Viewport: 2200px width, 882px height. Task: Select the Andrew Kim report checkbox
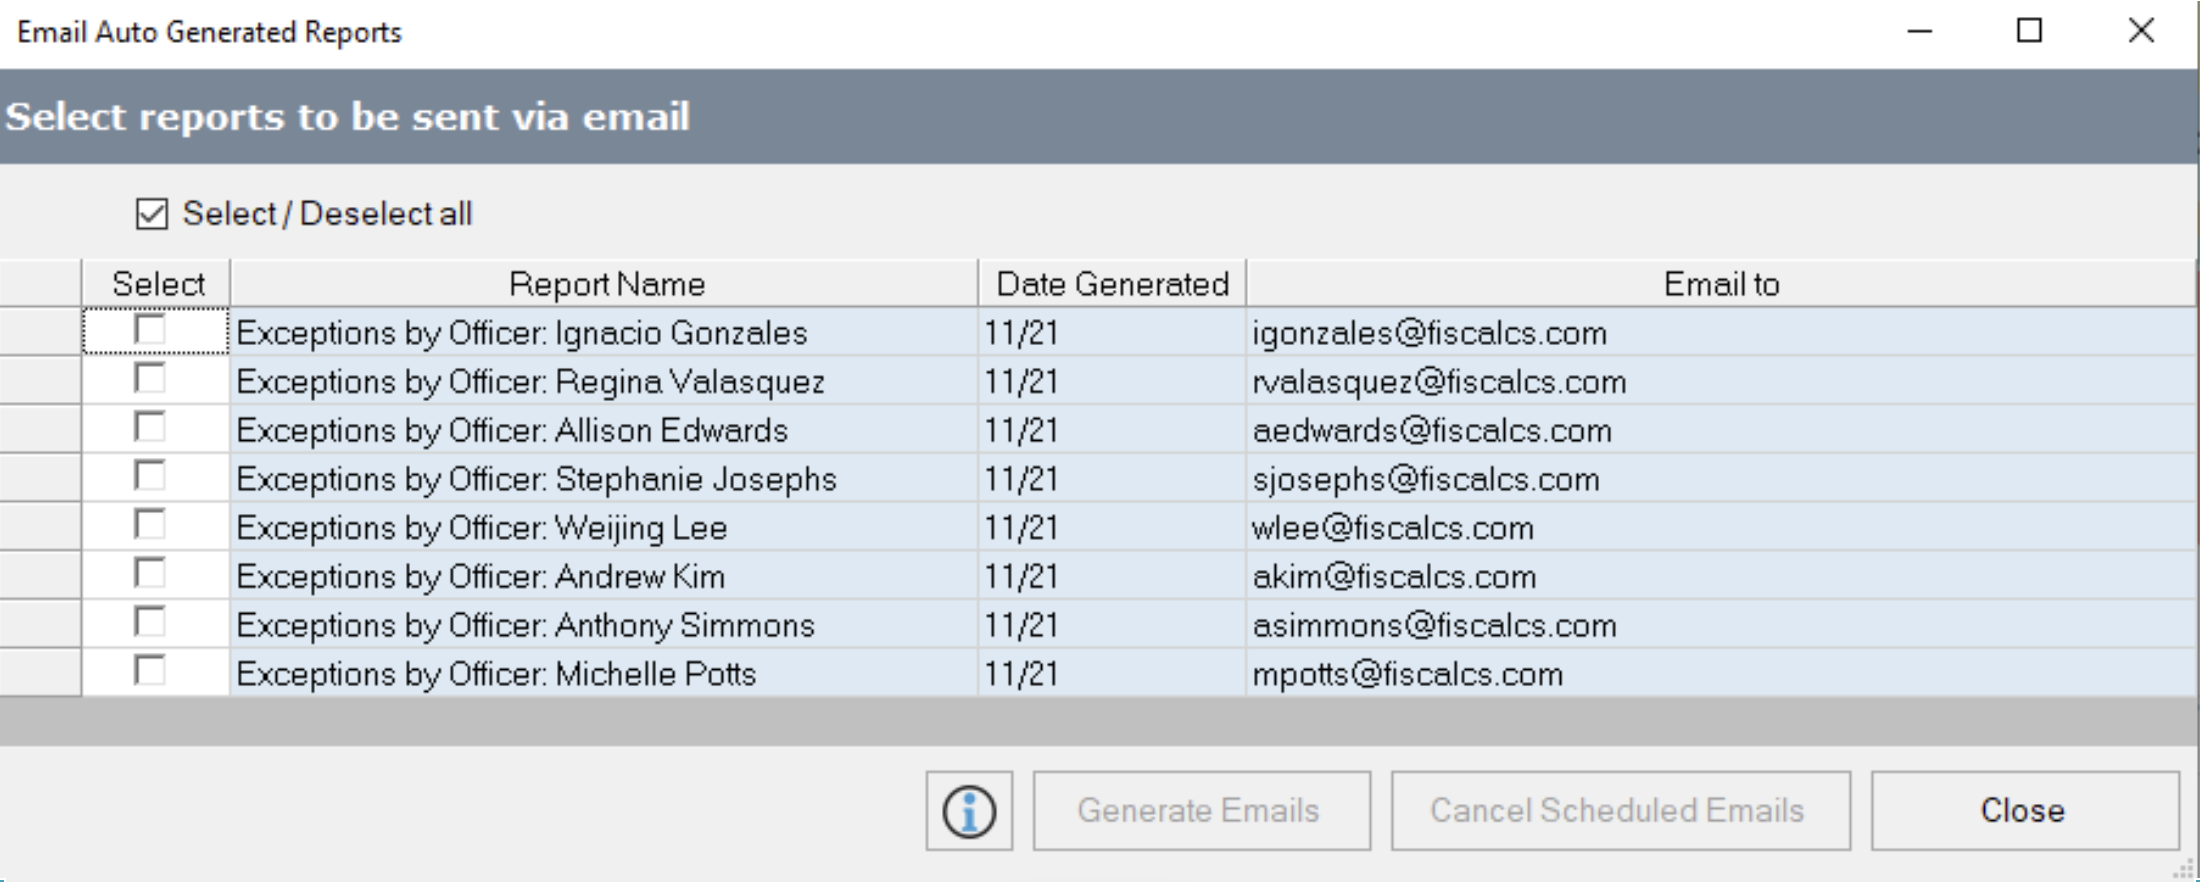coord(150,573)
